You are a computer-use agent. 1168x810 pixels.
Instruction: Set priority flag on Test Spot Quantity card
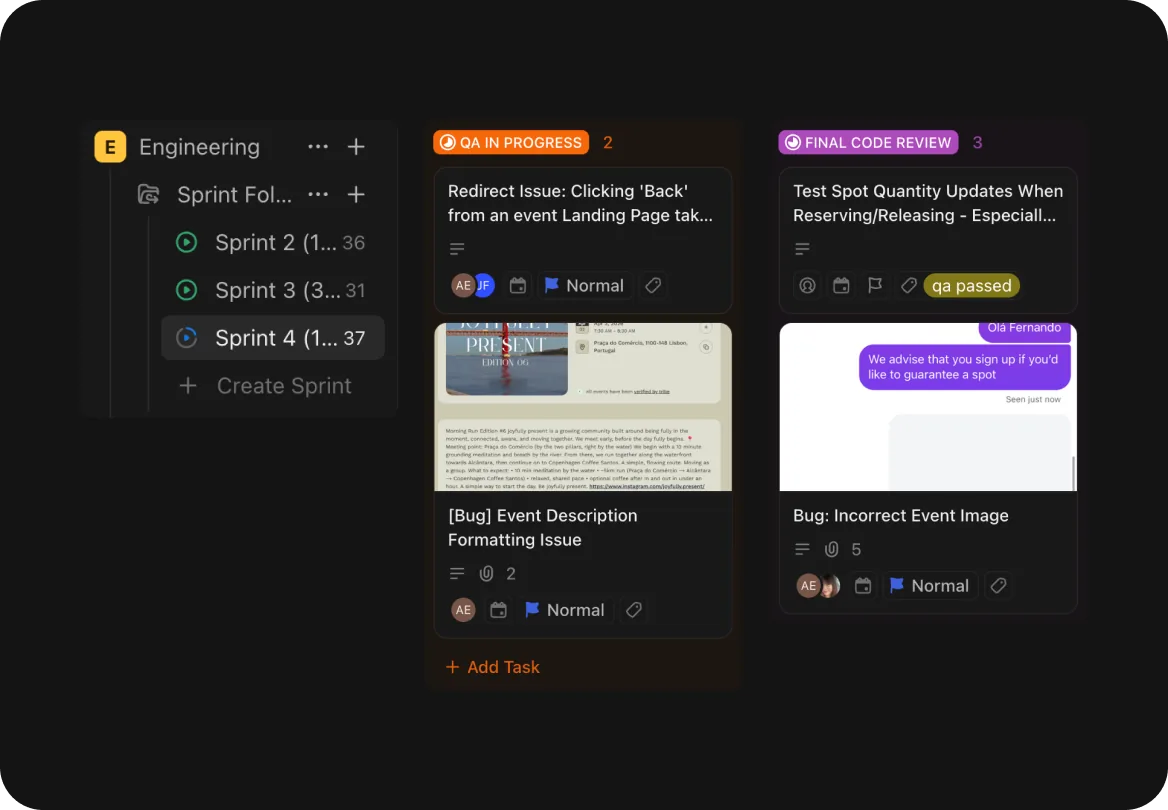[x=875, y=285]
